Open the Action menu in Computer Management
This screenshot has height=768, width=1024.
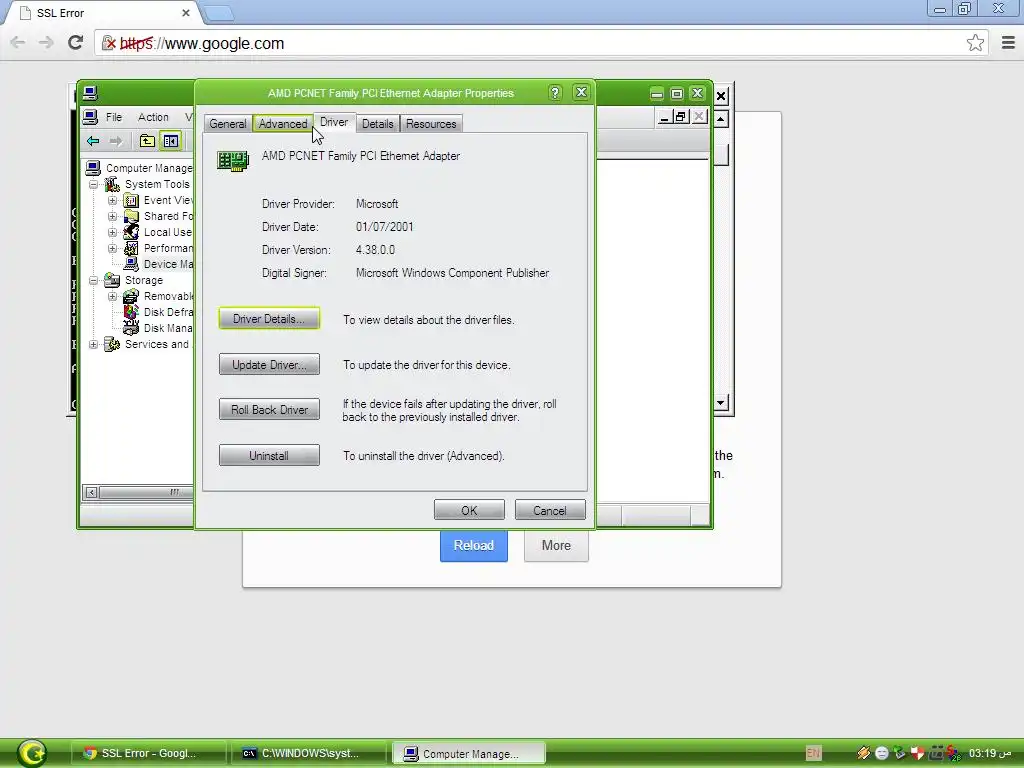coord(153,117)
